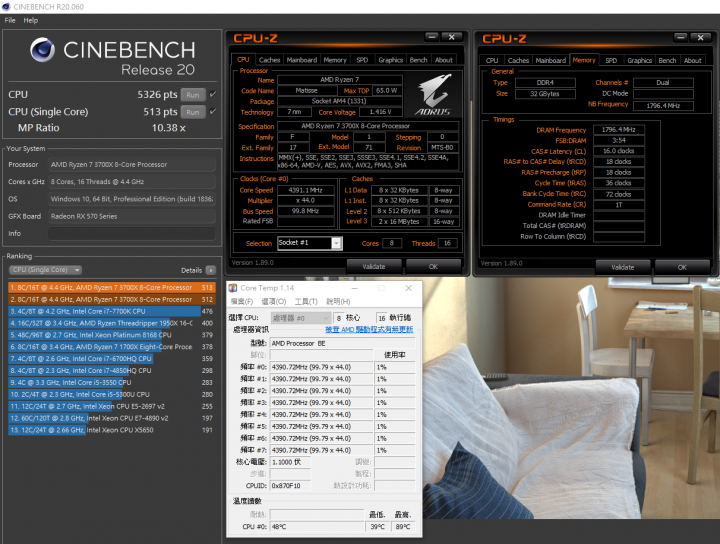
Task: Click the Cinebench sphere logo
Action: (42, 50)
